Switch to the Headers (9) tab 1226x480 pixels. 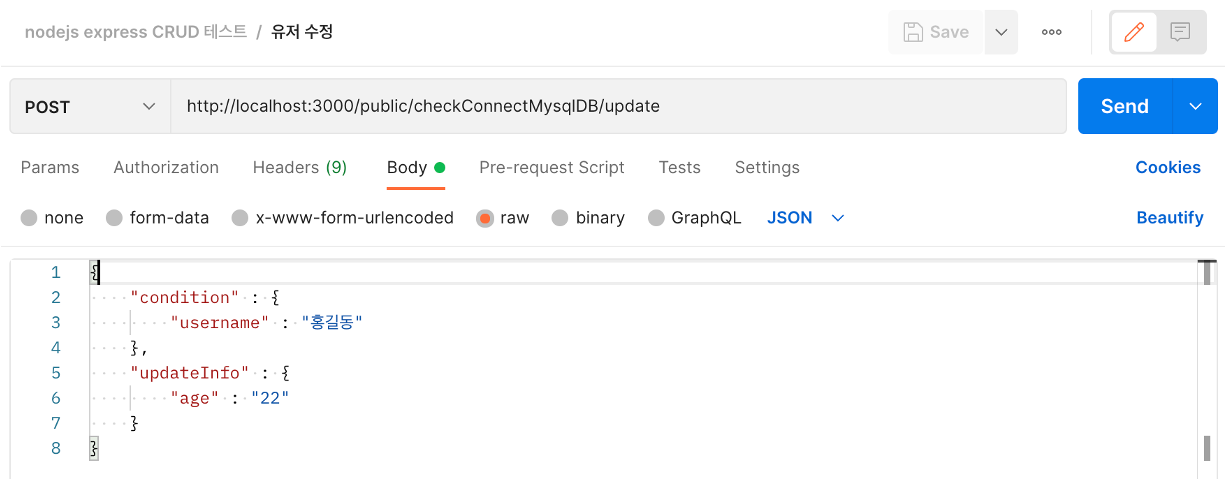pyautogui.click(x=300, y=168)
